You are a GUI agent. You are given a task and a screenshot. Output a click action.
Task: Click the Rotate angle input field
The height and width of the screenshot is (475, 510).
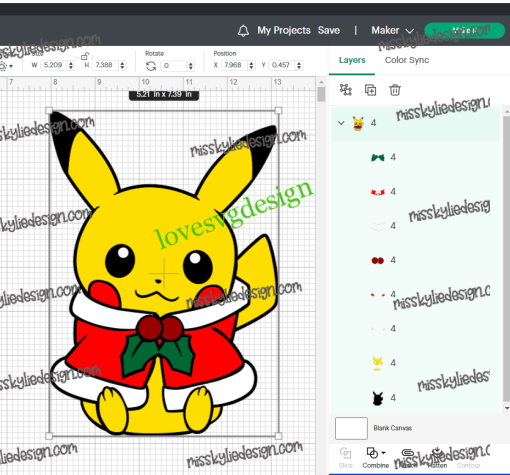tap(174, 66)
